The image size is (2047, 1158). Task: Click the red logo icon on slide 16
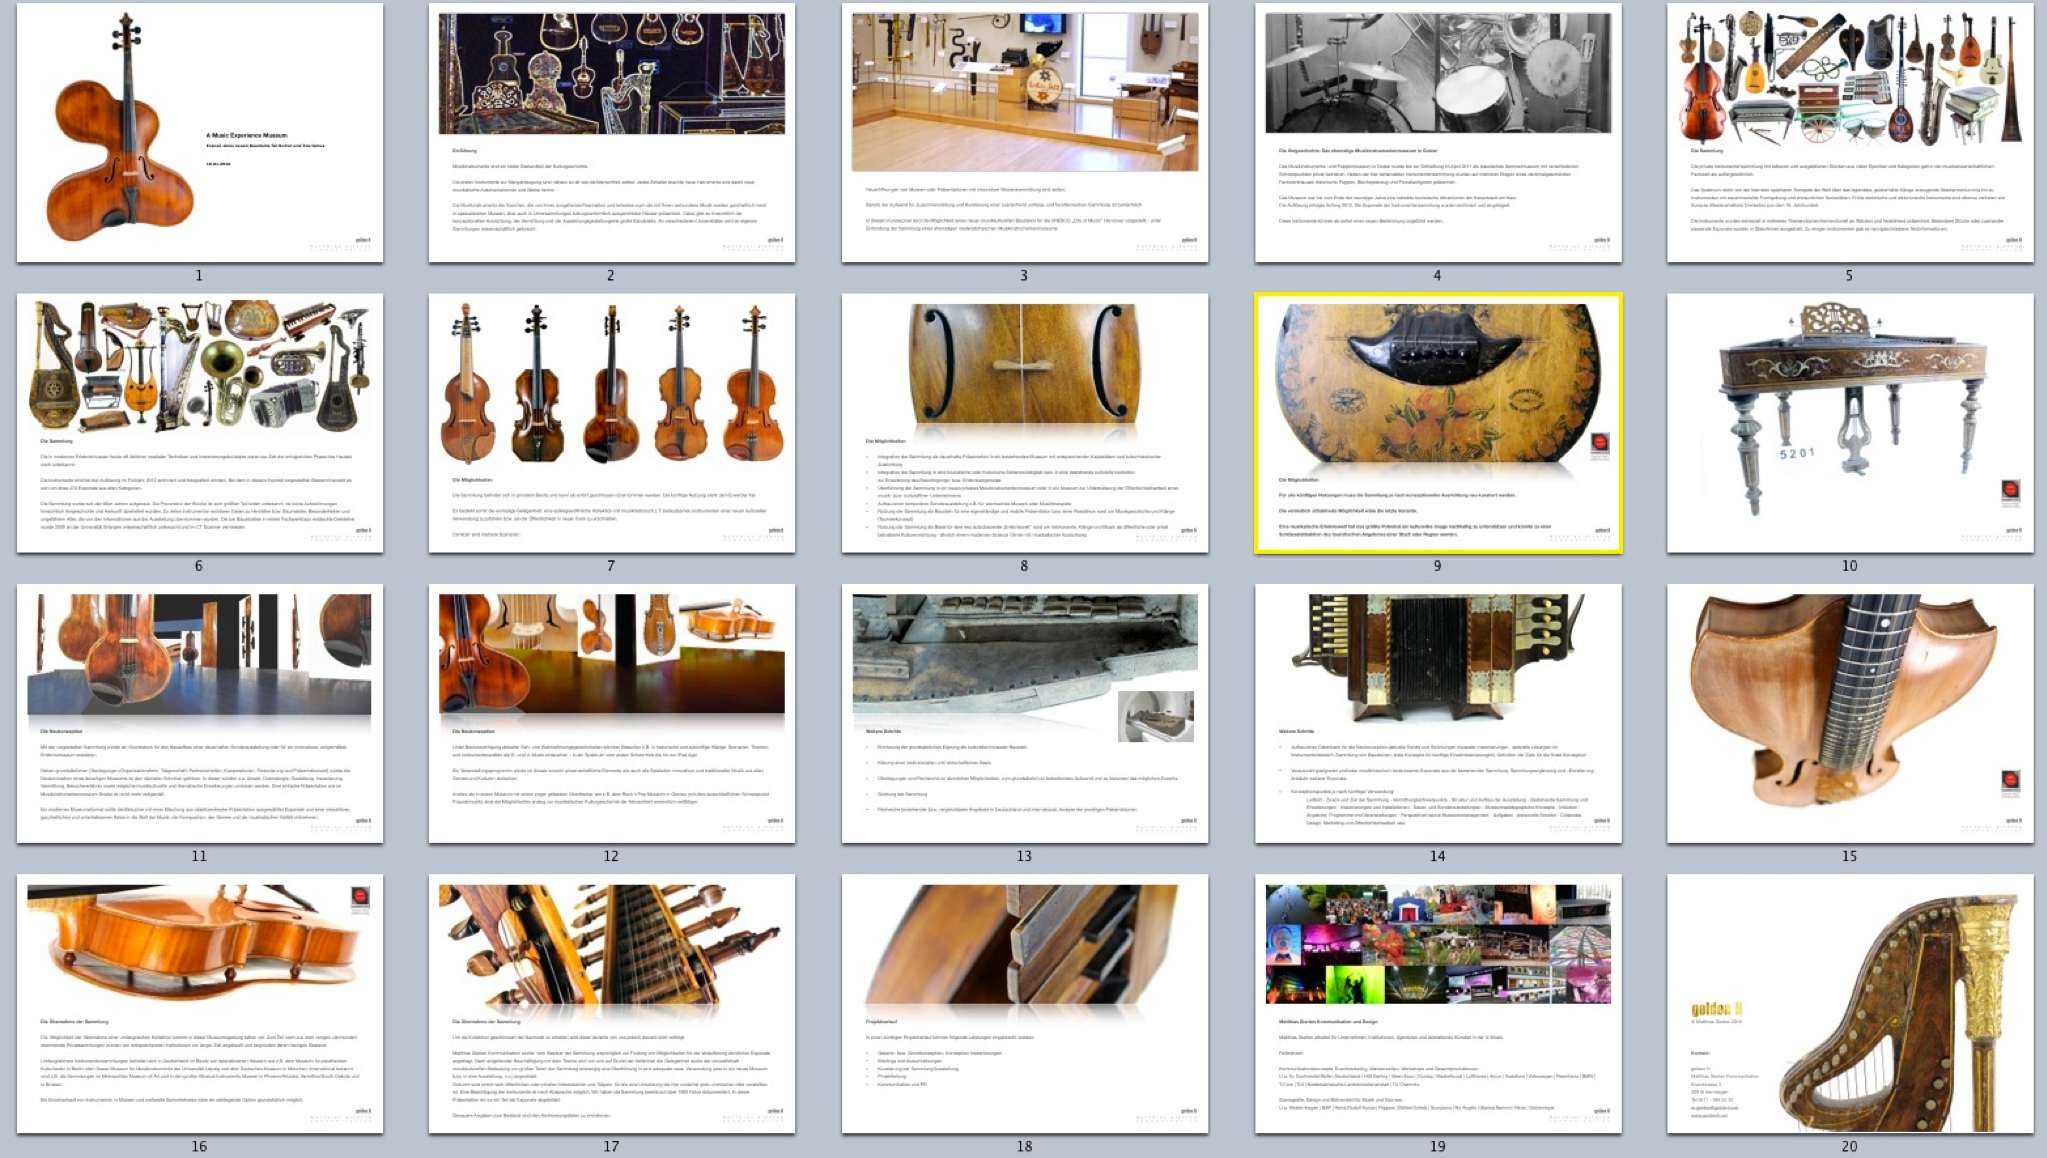(360, 897)
